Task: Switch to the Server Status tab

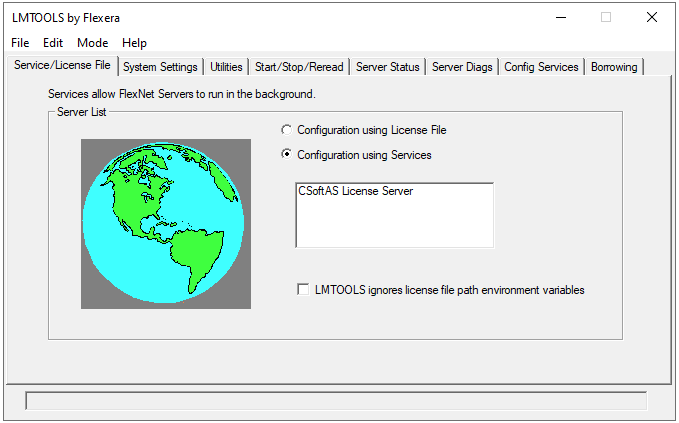Action: click(x=387, y=67)
